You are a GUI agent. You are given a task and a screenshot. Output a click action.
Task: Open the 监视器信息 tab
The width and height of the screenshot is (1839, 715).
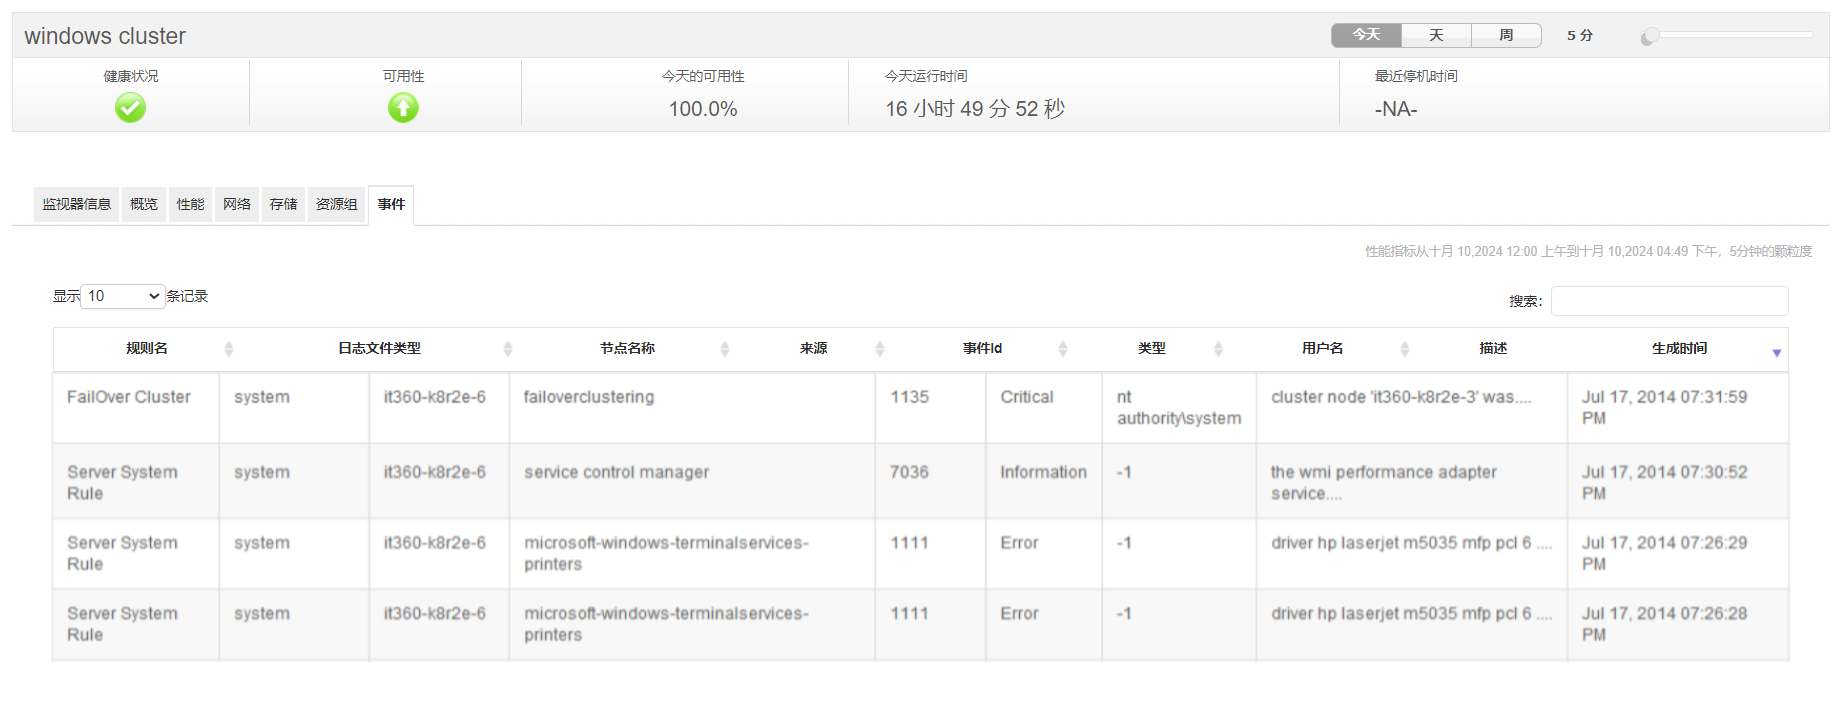(76, 204)
